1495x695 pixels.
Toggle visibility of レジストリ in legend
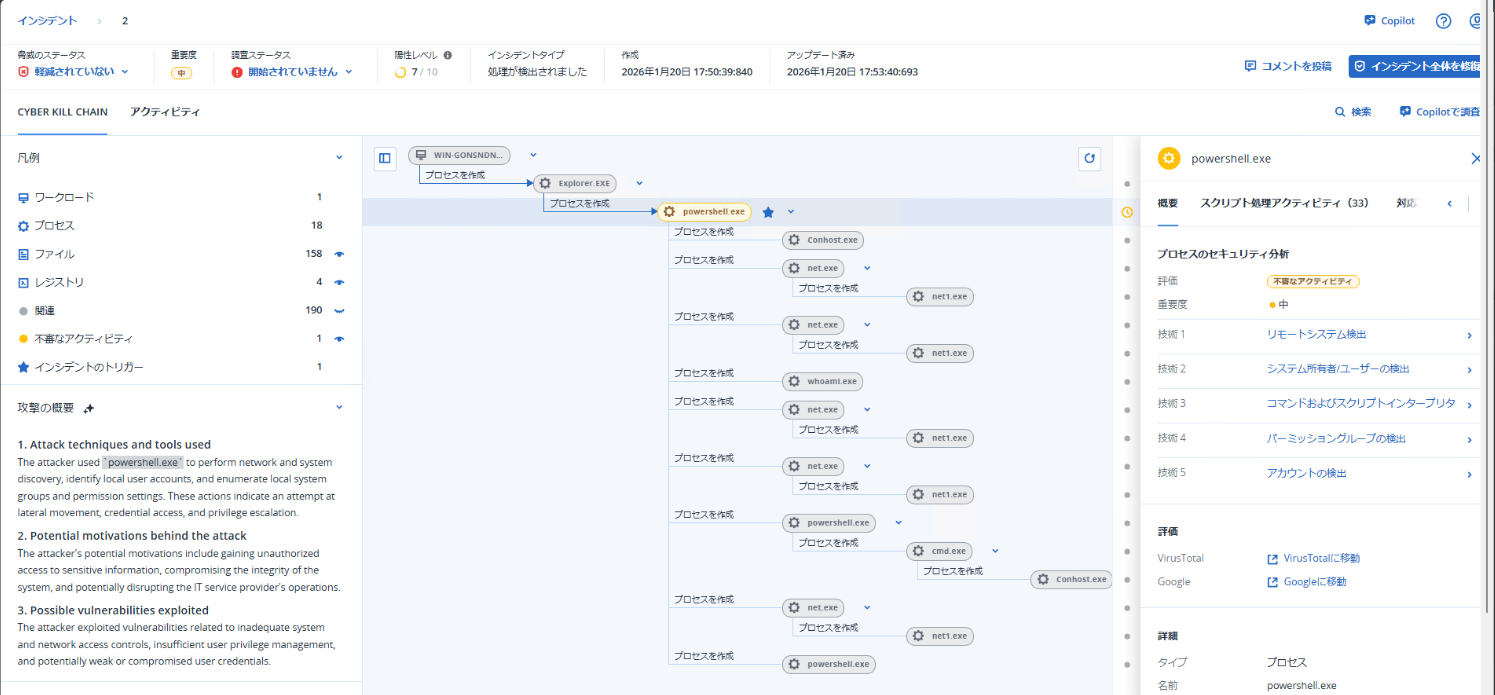click(340, 282)
